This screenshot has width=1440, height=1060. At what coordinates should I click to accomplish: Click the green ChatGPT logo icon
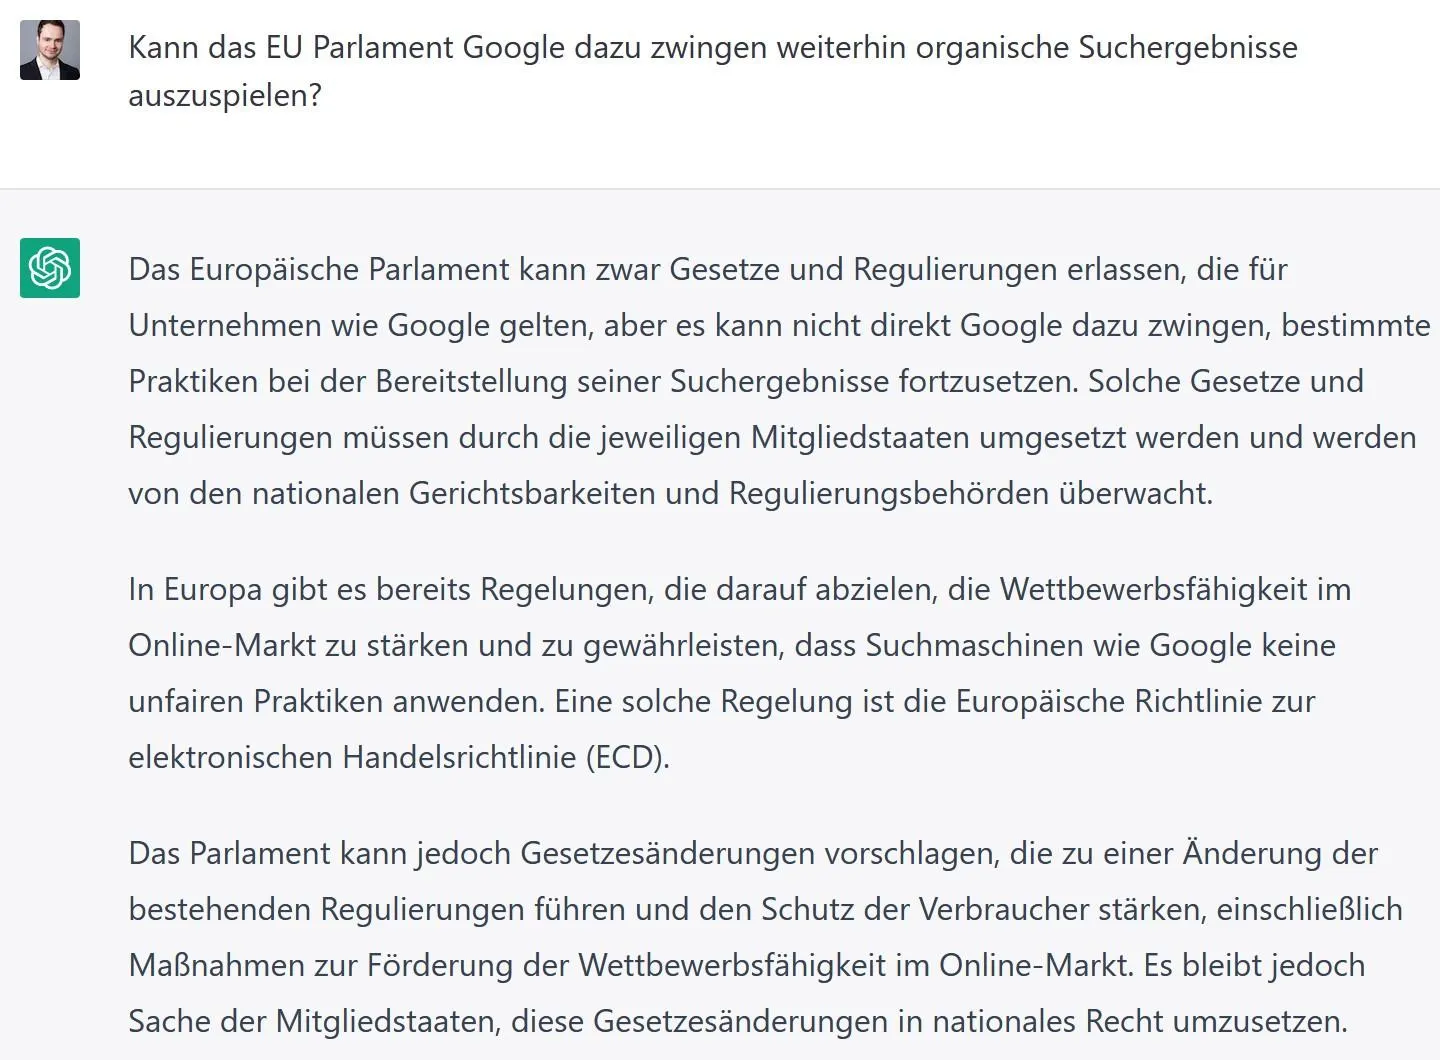point(50,268)
